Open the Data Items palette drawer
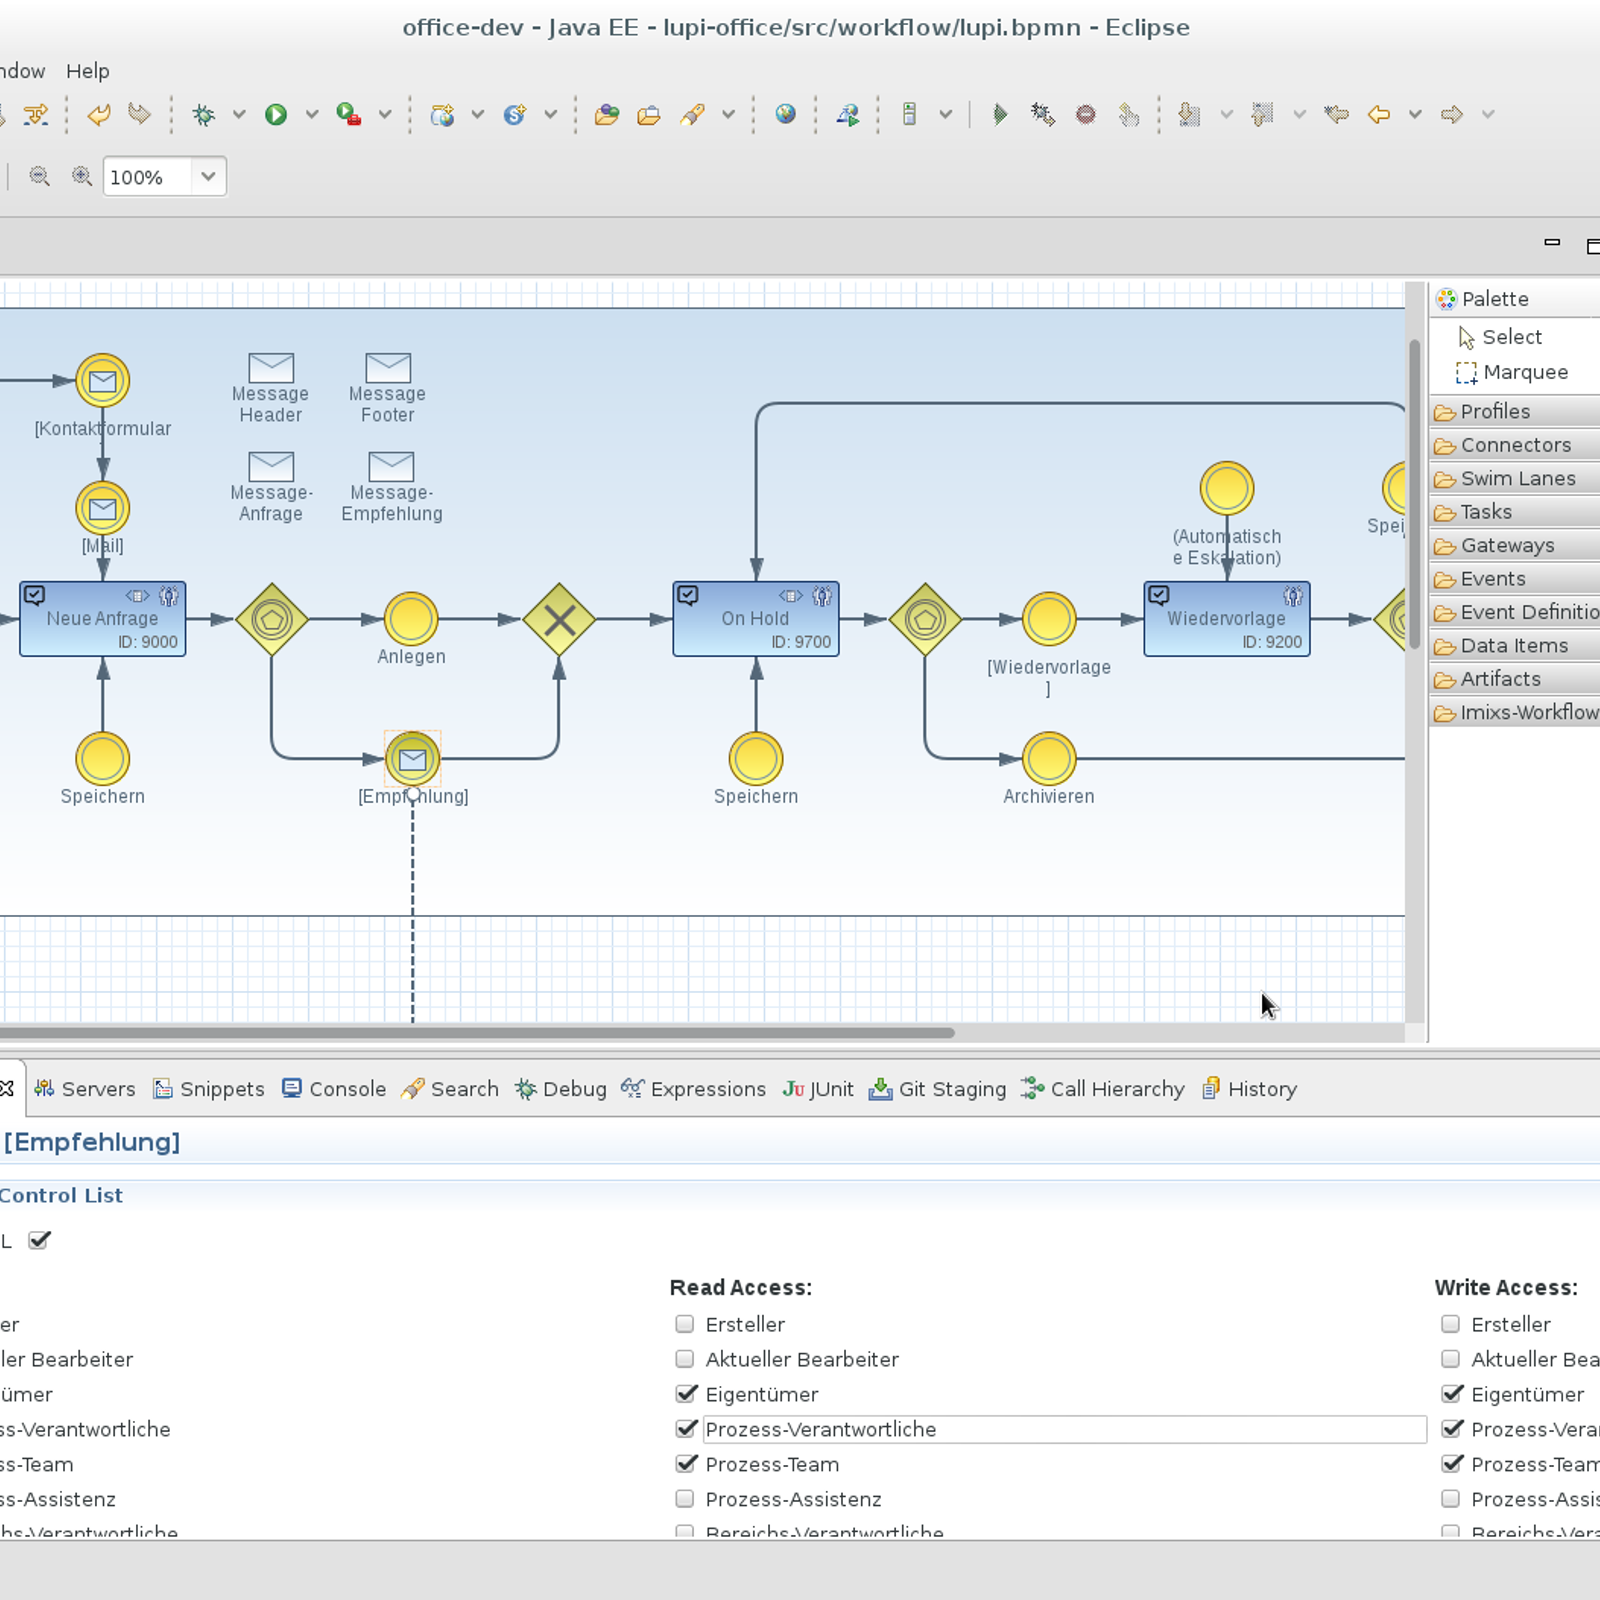Viewport: 1600px width, 1600px height. 1515,646
